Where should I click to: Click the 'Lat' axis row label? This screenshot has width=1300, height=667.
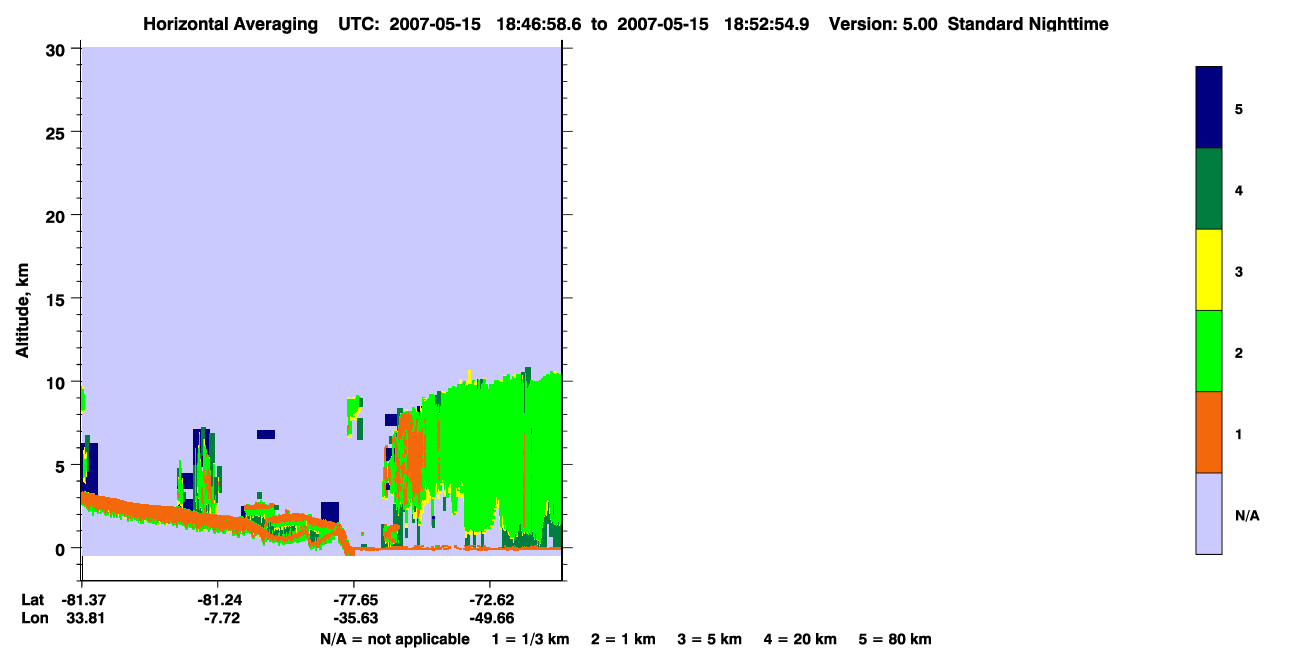(x=32, y=600)
